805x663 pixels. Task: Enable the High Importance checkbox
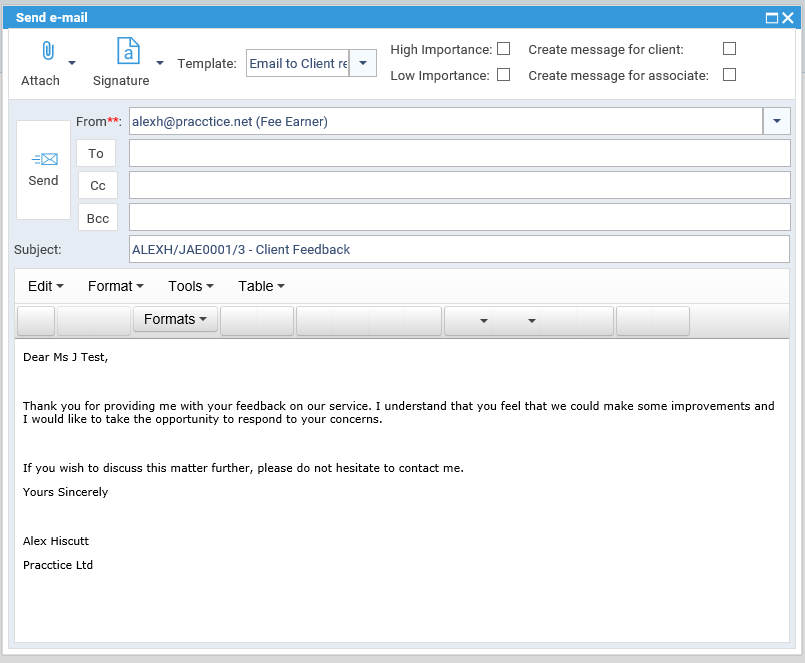coord(504,49)
